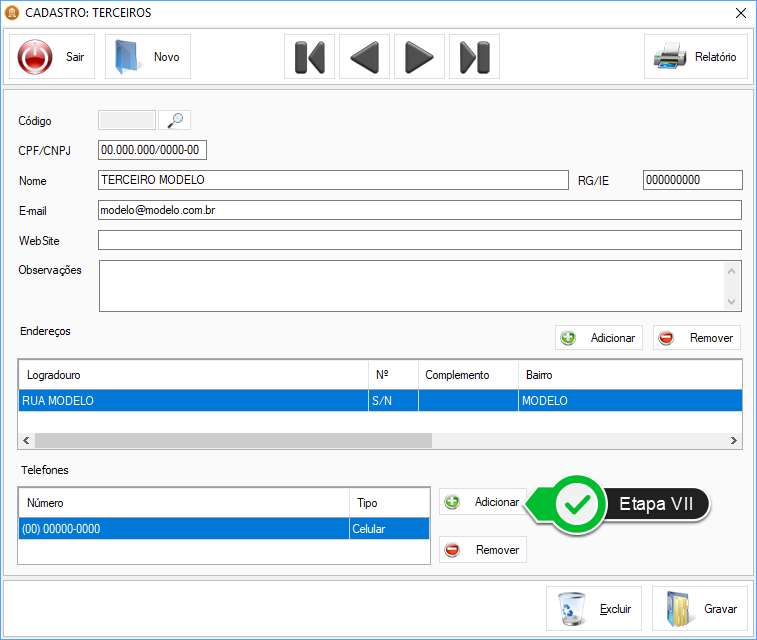
Task: Delete the record with Excluir
Action: point(594,609)
